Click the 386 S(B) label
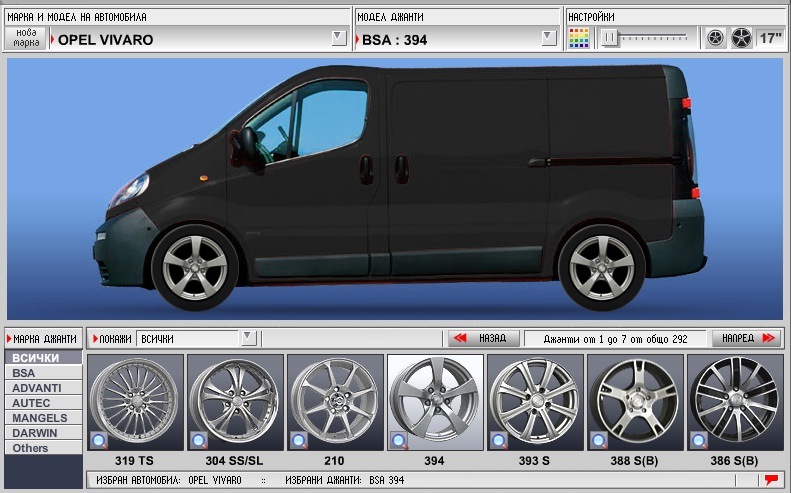Viewport: 791px width, 493px height. click(x=734, y=461)
